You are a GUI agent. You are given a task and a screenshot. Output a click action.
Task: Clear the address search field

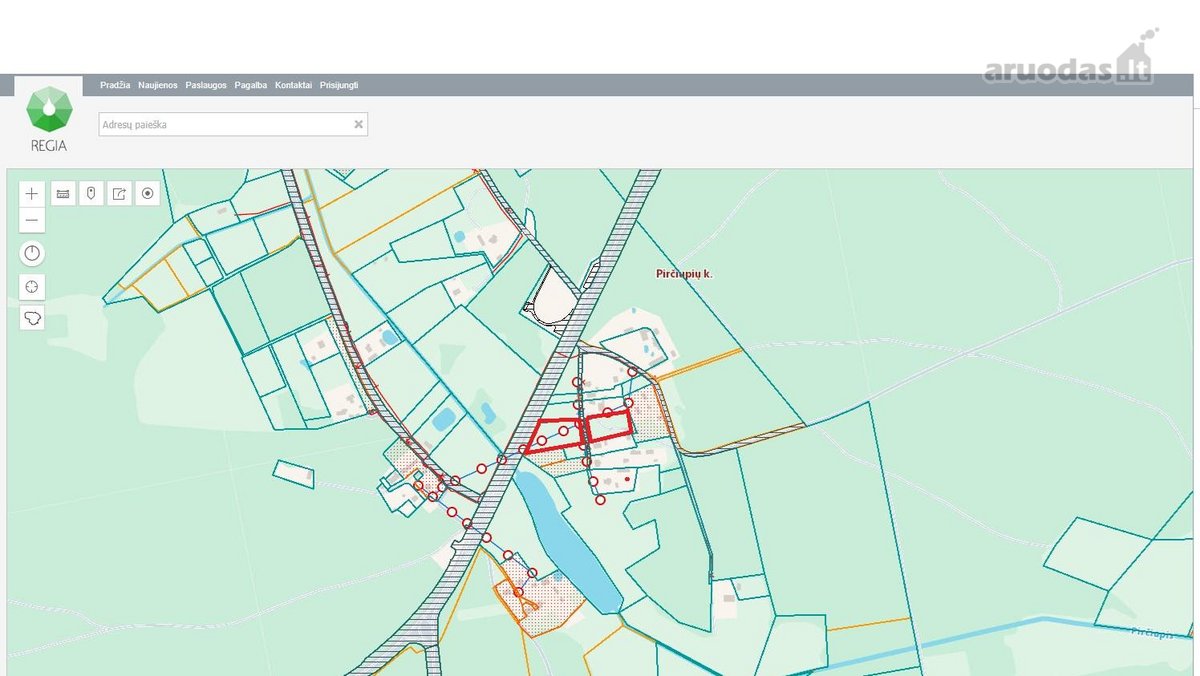coord(358,125)
